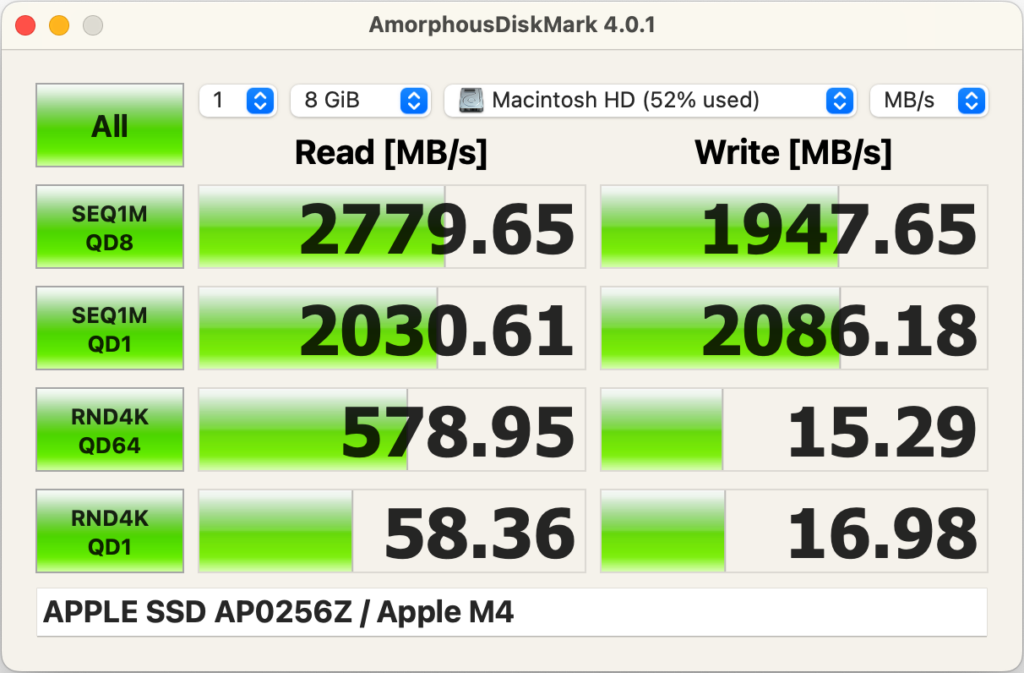Click the 16.98 RND4K QD1 write result

click(794, 531)
